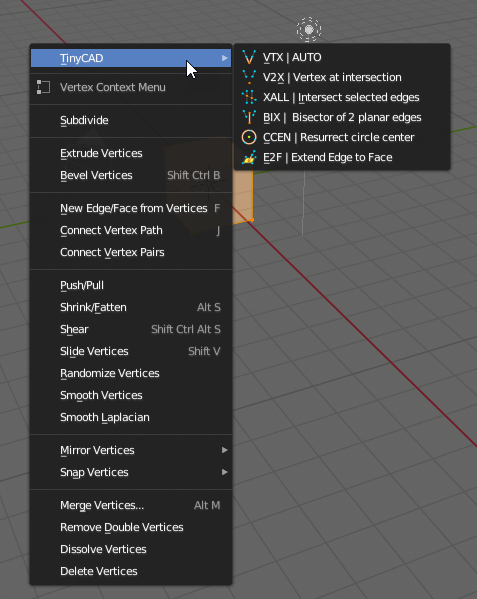
Task: Click the E2F extend edge icon
Action: coord(249,157)
